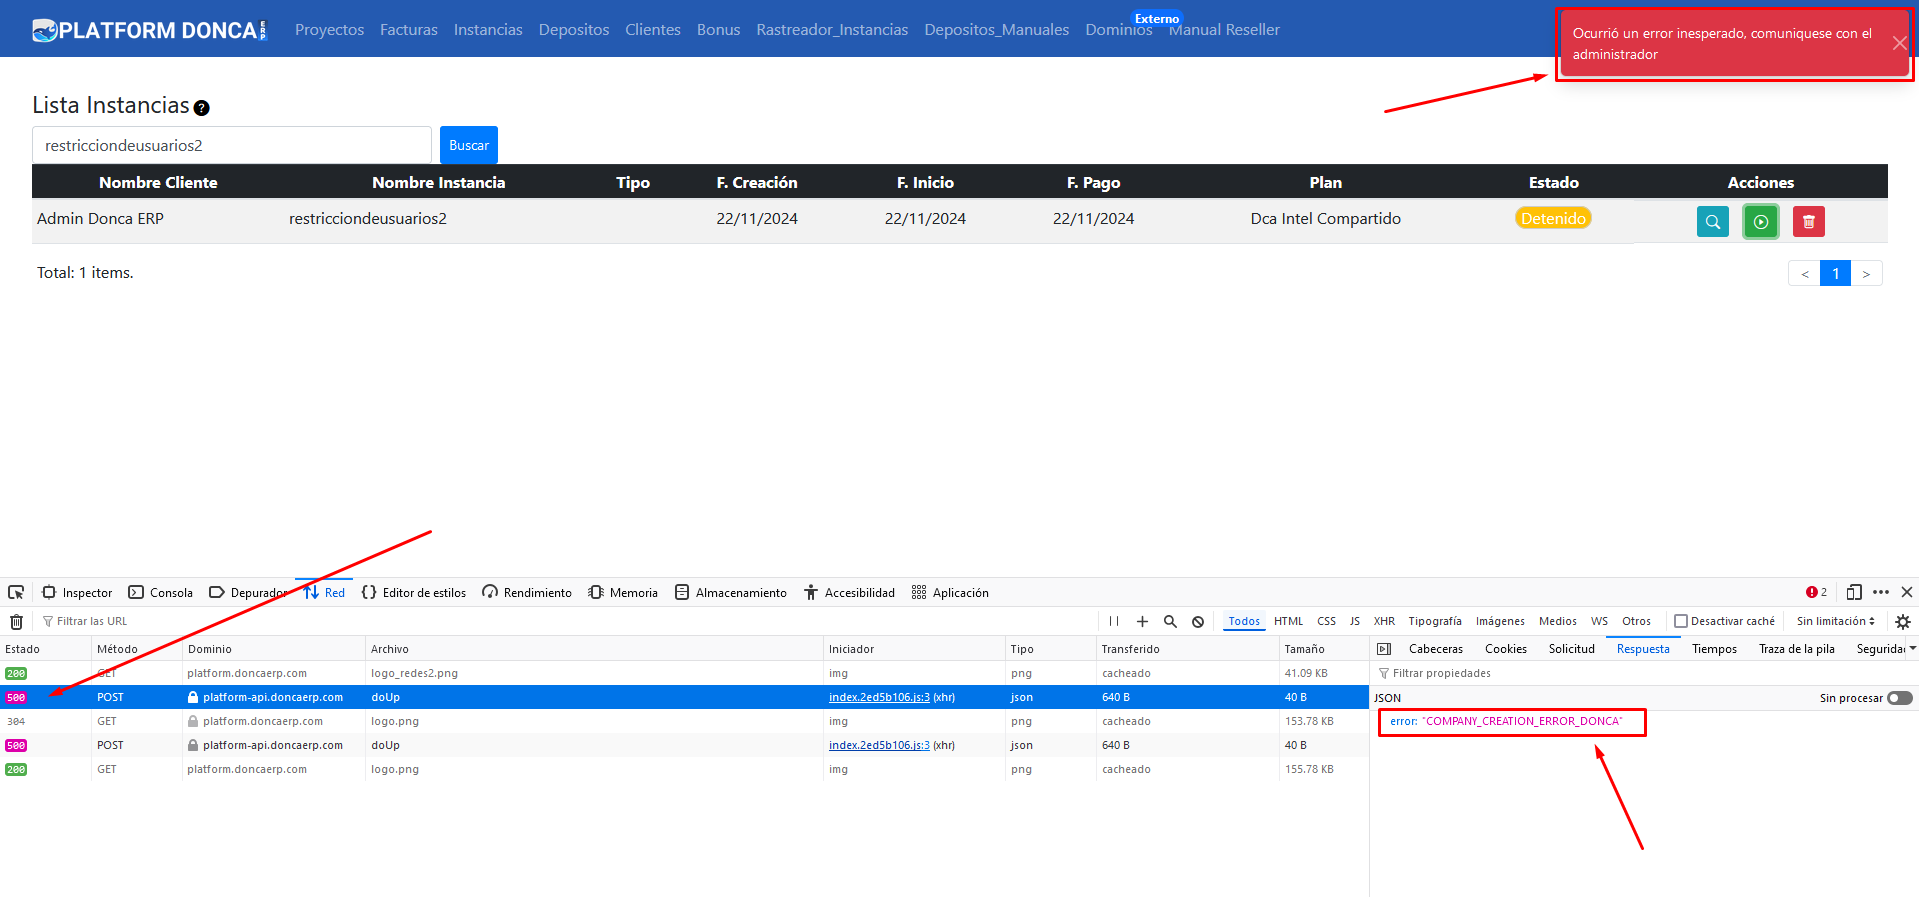
Task: Switch to the Consola devtools tab
Action: click(x=161, y=592)
